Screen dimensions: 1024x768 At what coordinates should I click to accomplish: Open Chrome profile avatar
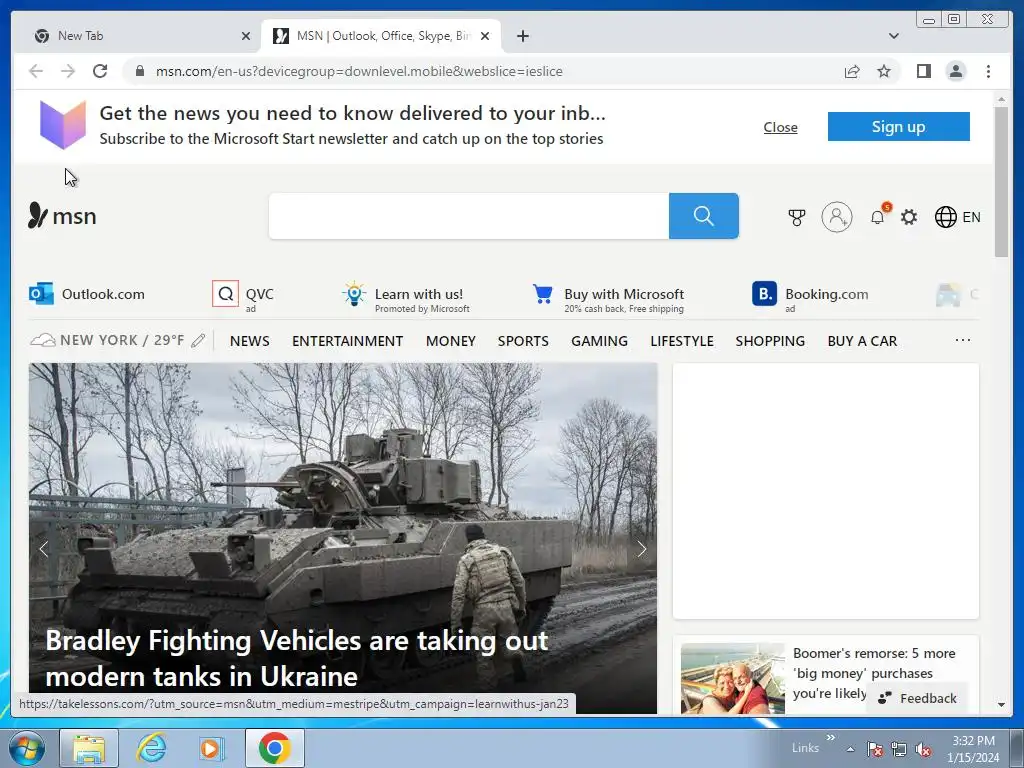point(955,71)
